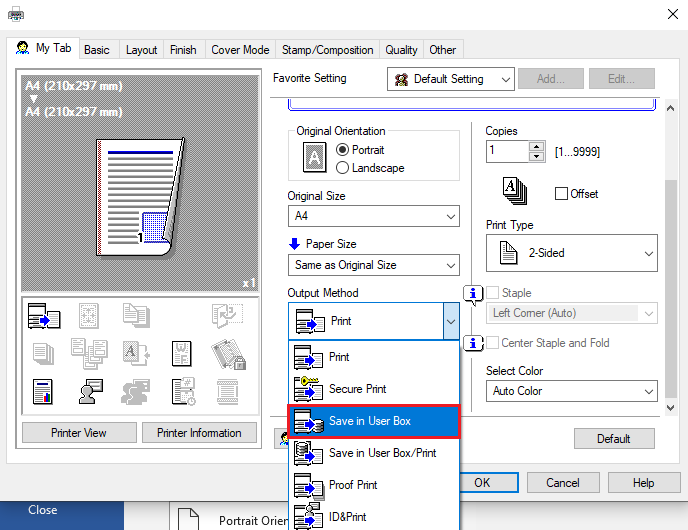Switch to the Finish tab
The height and width of the screenshot is (530, 688).
click(x=183, y=50)
